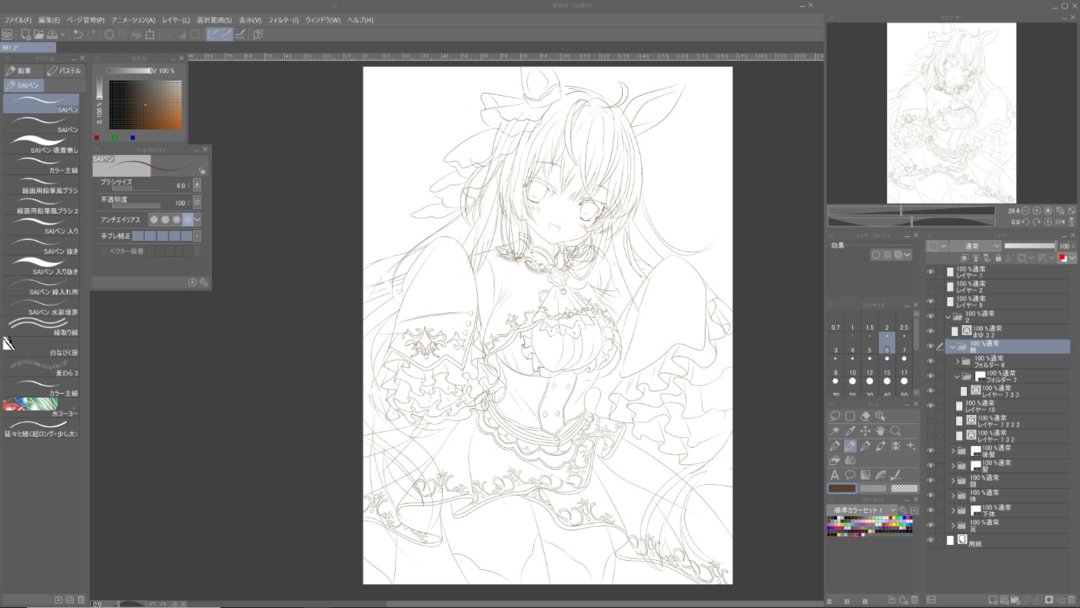Click the delete layer trash icon

coord(1072,600)
